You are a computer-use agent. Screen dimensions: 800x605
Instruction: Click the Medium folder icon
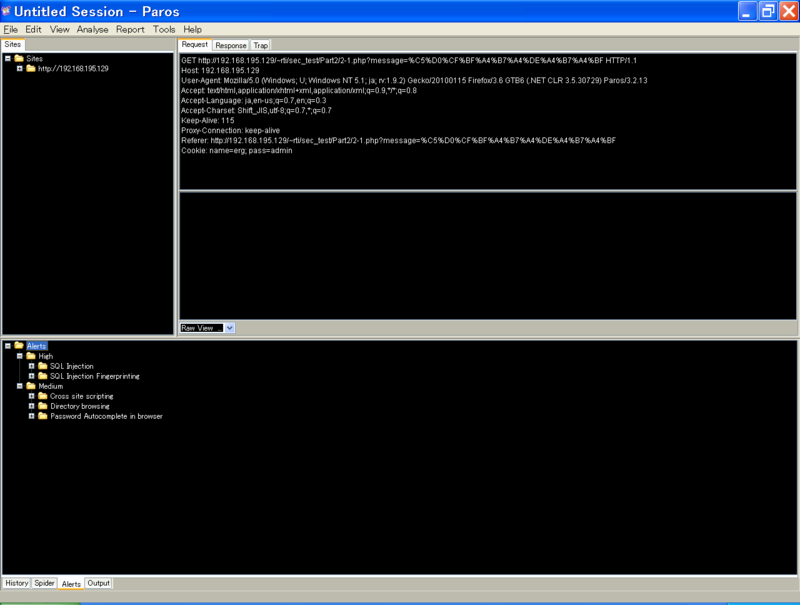(x=31, y=386)
